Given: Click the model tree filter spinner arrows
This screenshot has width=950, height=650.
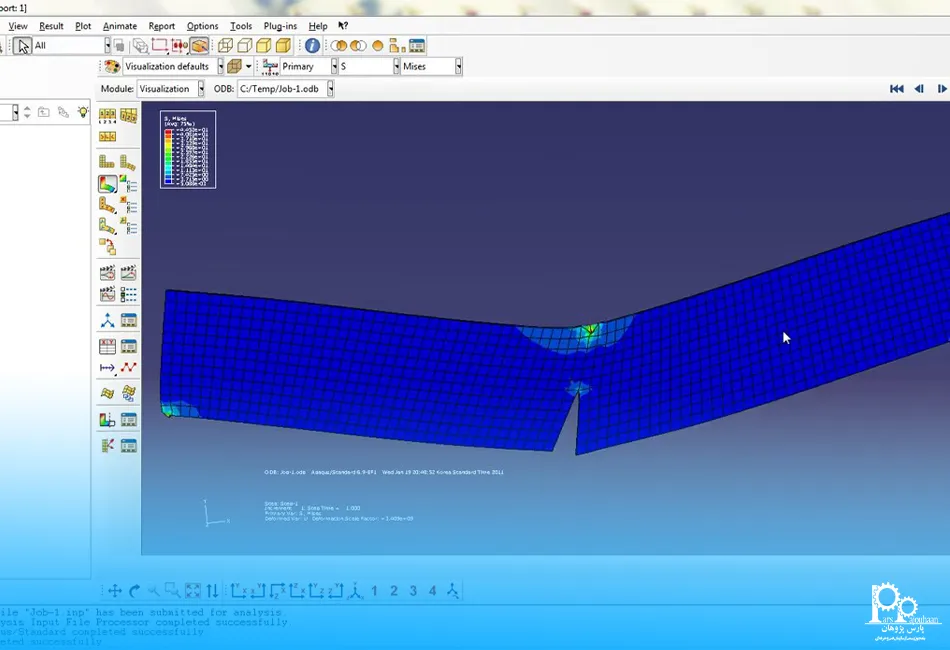Looking at the screenshot, I should (27, 112).
